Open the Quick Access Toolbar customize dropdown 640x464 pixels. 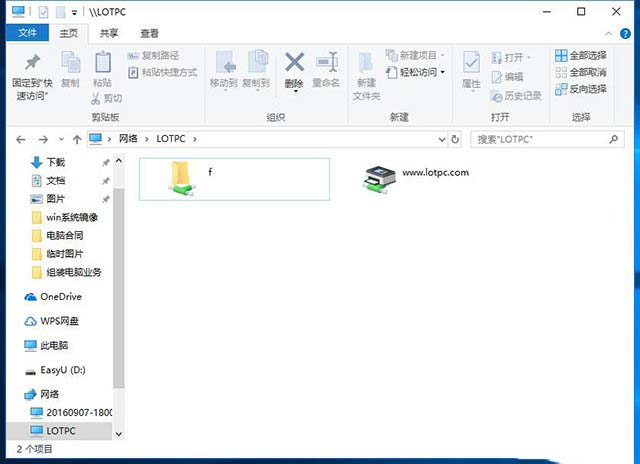tap(74, 13)
